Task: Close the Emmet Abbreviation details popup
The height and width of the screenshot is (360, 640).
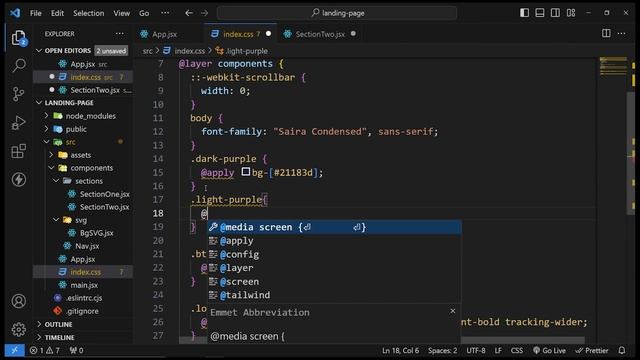Action: 453,311
